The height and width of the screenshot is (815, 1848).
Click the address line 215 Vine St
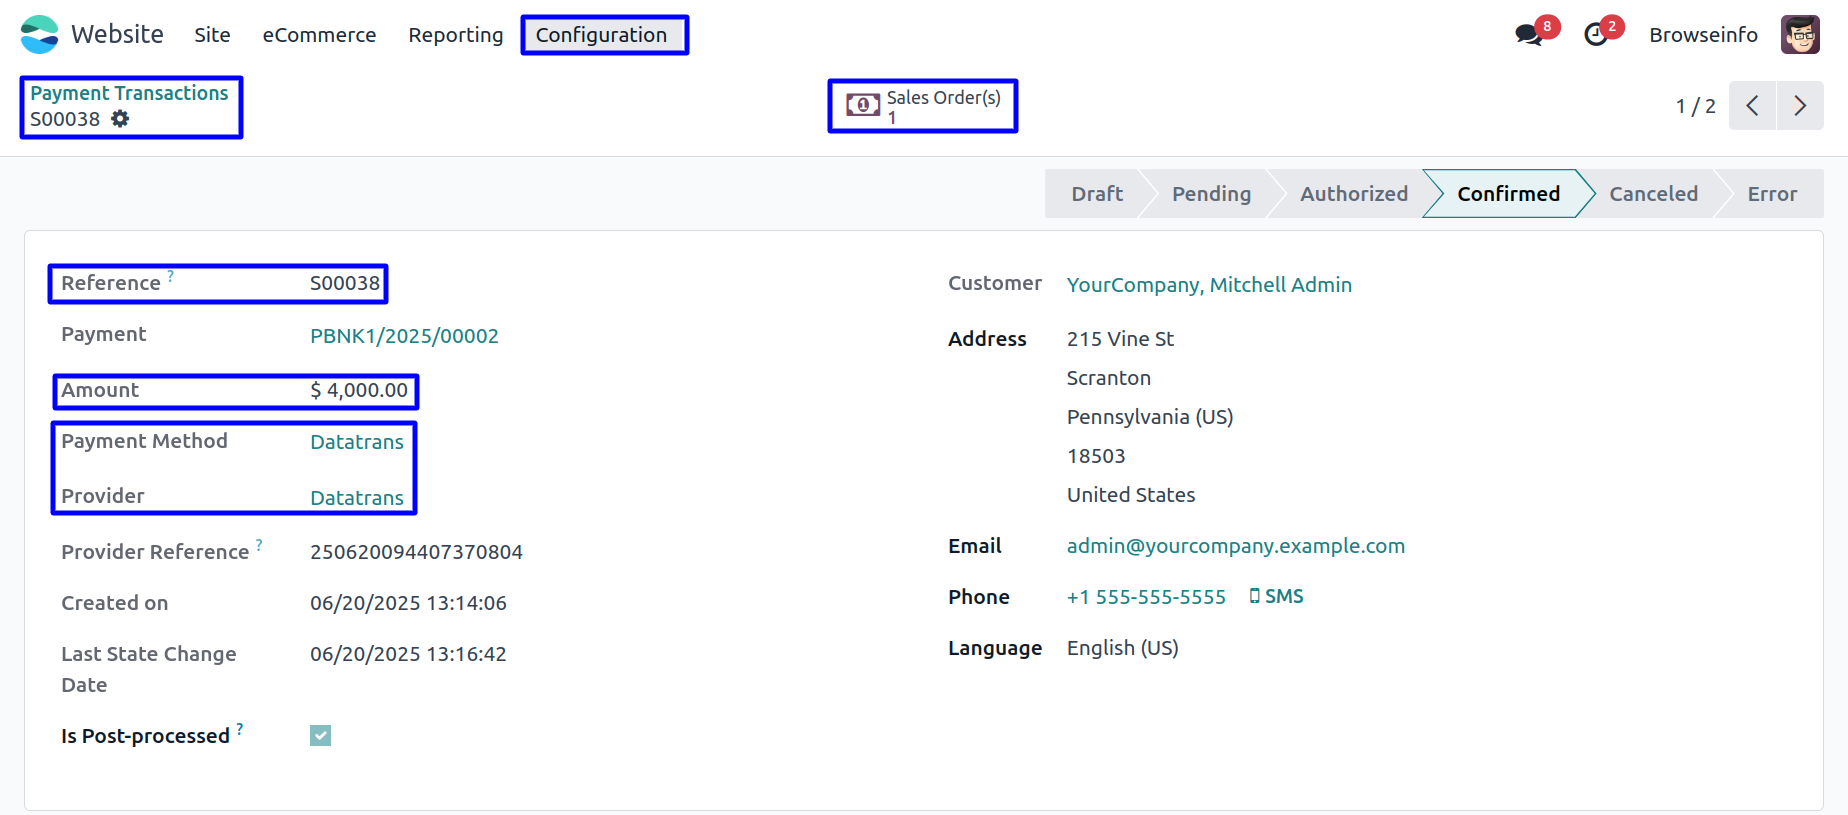coord(1120,339)
